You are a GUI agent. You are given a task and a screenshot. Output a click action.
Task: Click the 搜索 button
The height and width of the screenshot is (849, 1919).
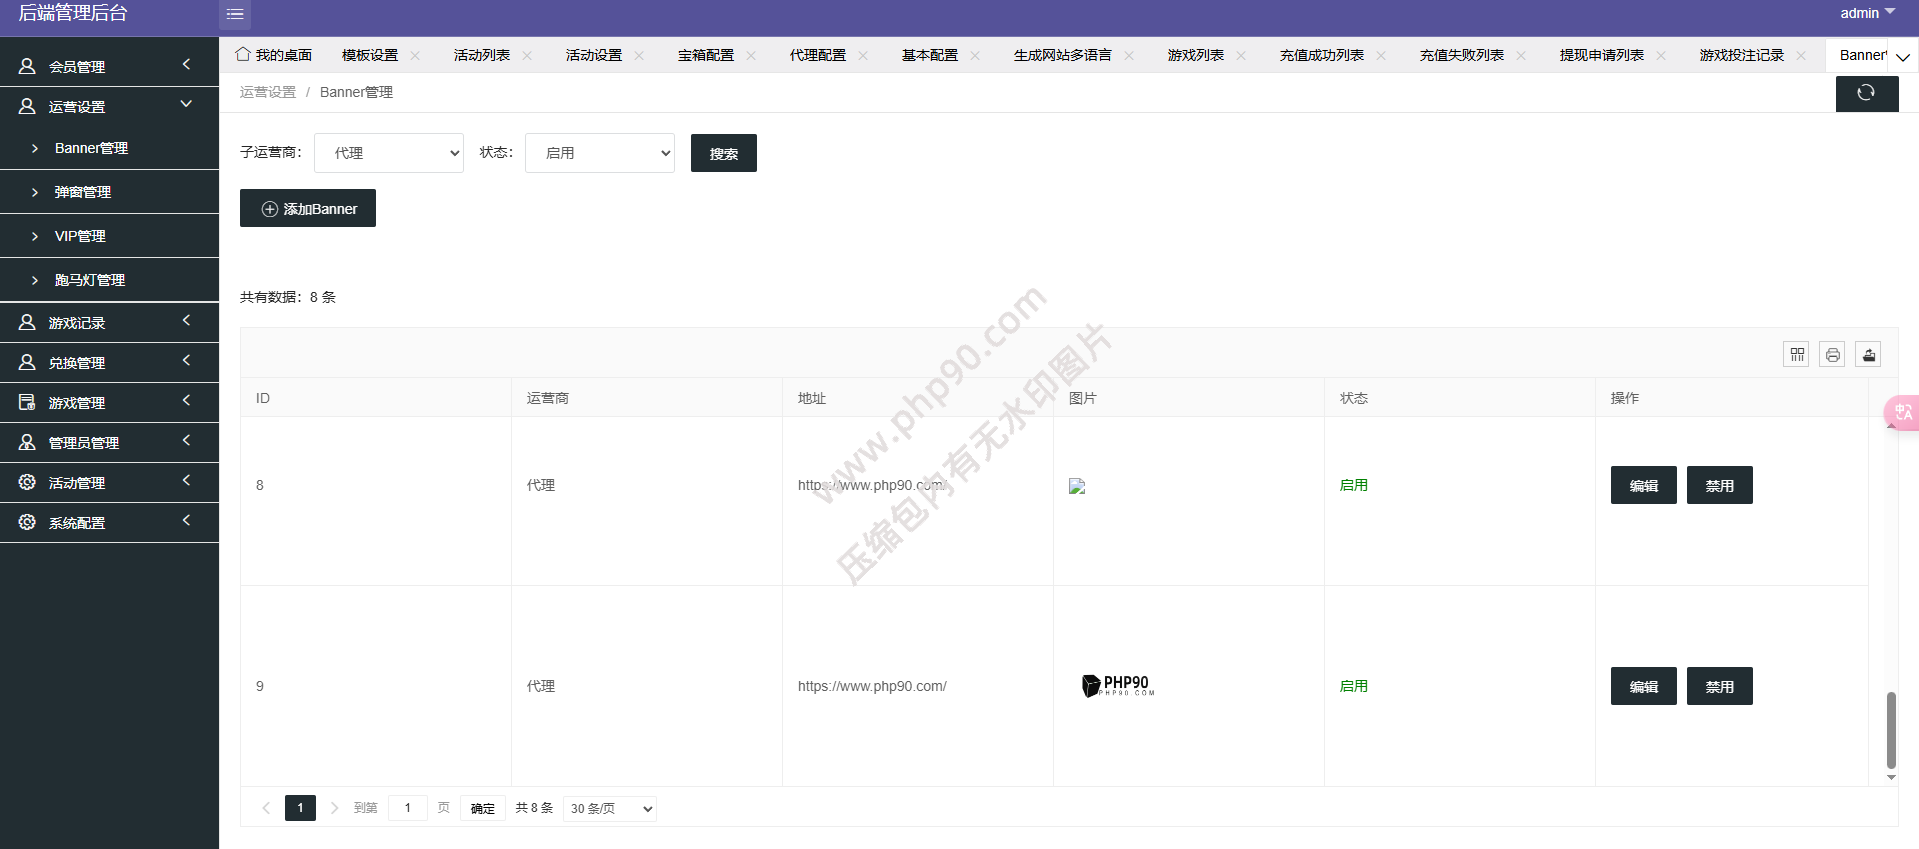[x=723, y=153]
